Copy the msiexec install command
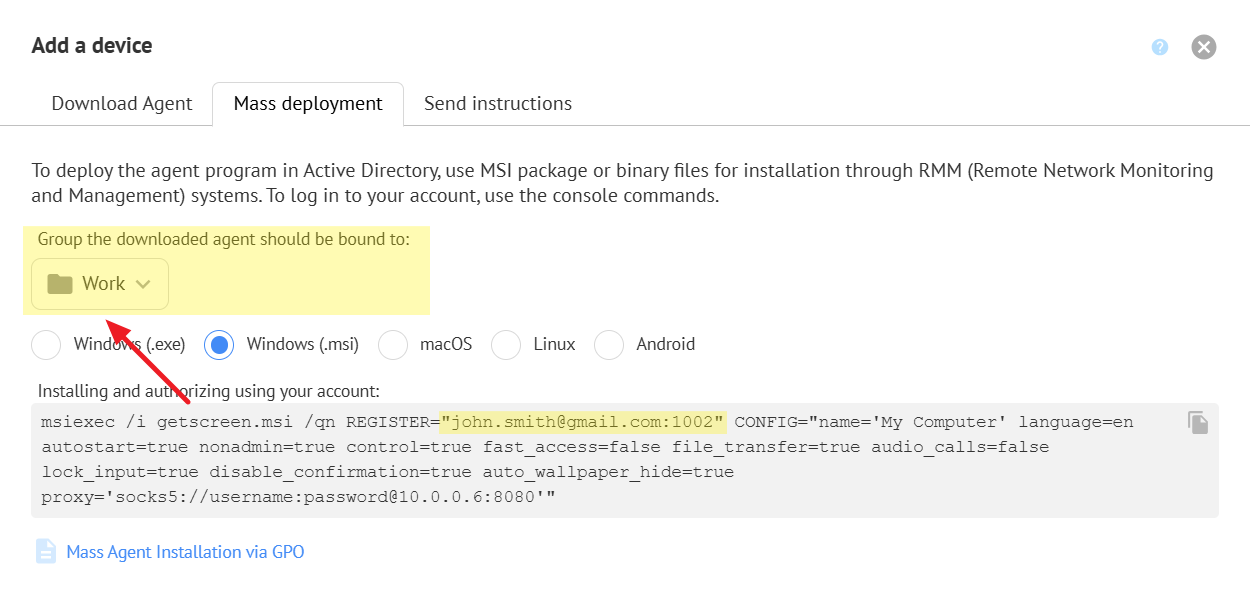 (x=1198, y=422)
